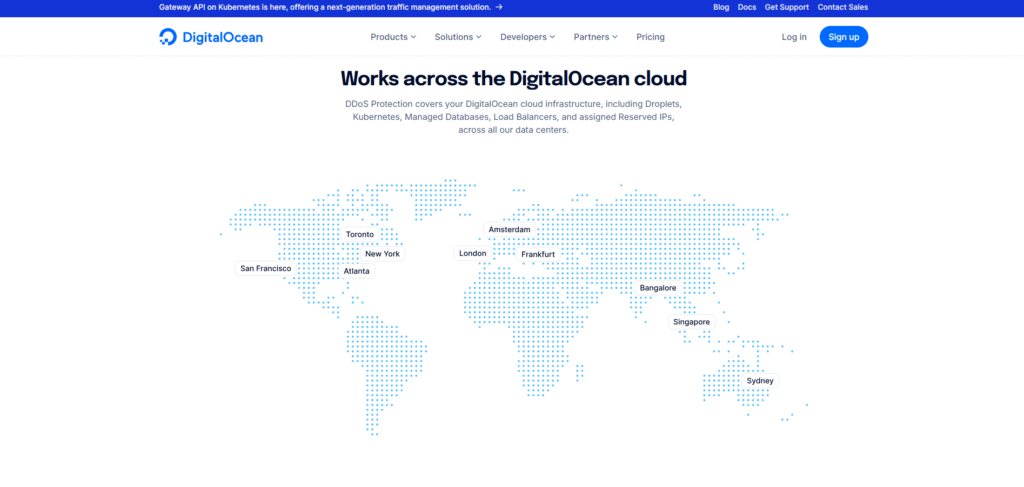This screenshot has height=487, width=1024.
Task: Select the Singapore map label
Action: (x=691, y=322)
